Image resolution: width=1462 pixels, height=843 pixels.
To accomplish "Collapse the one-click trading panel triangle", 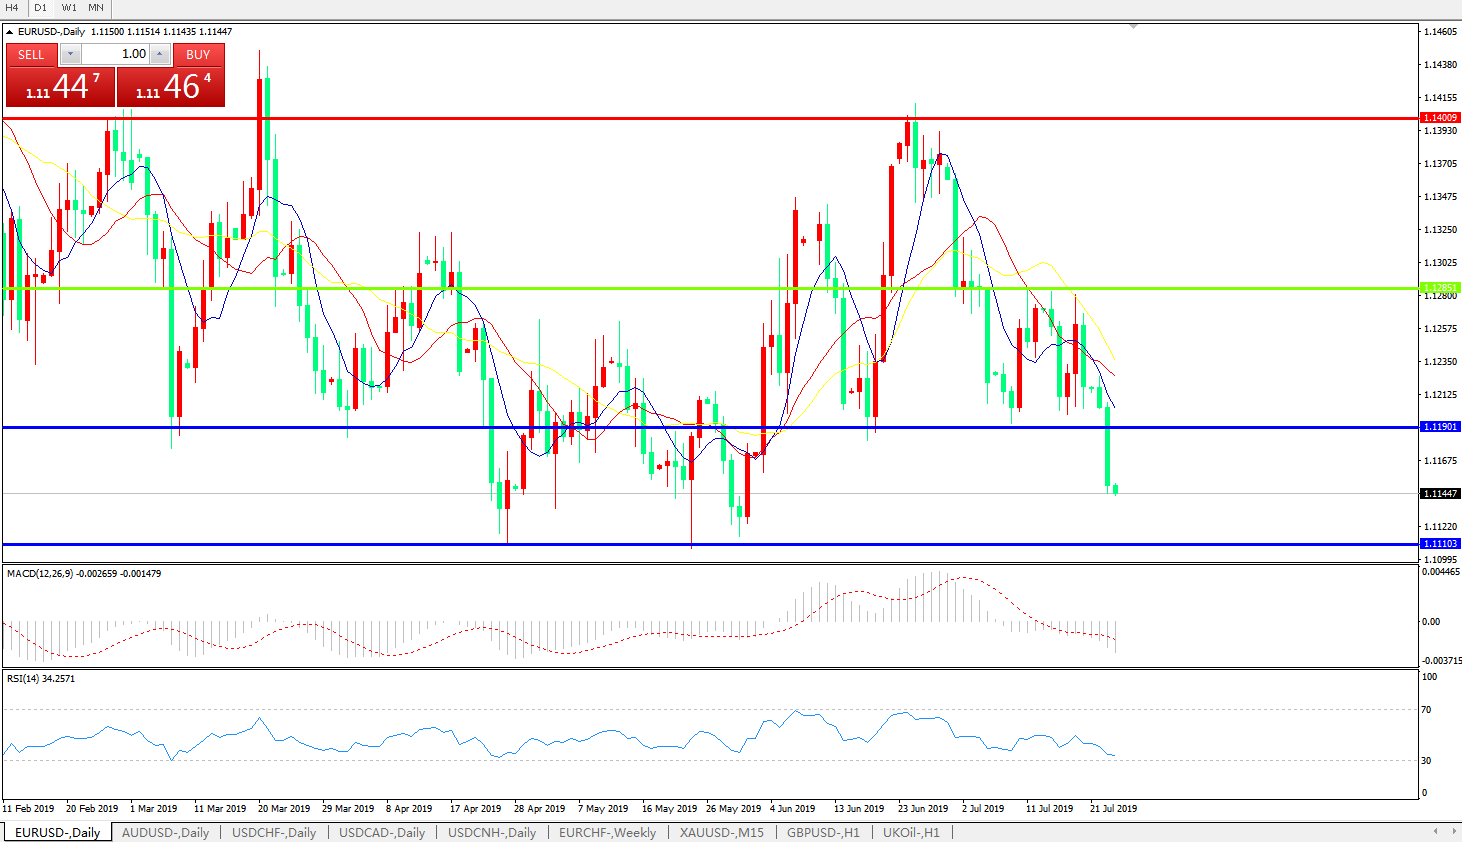I will tap(10, 32).
